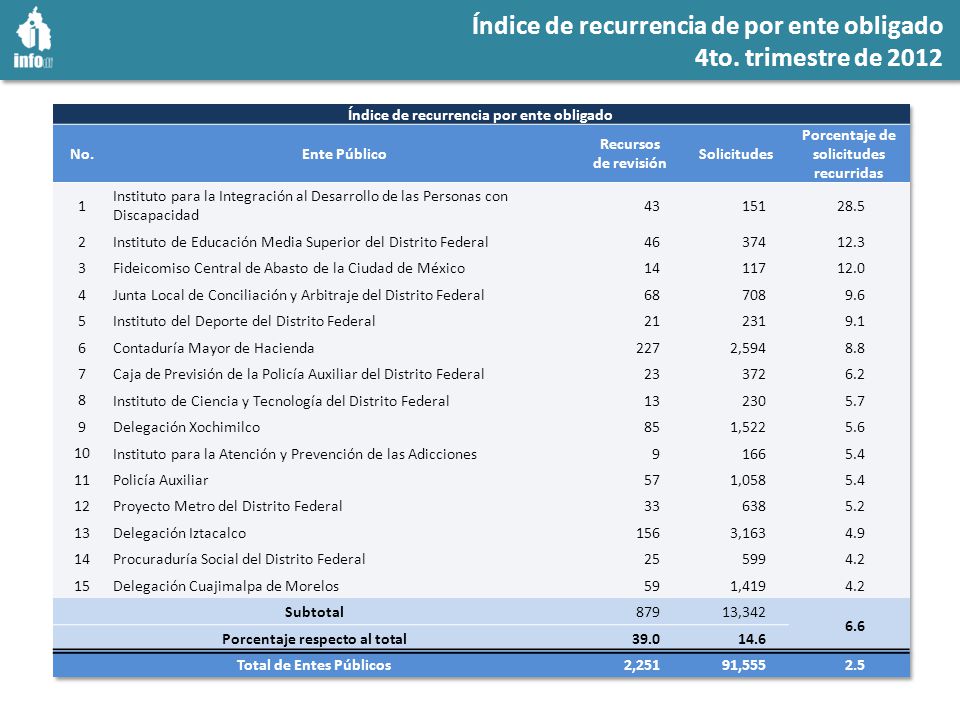Image resolution: width=960 pixels, height=720 pixels.
Task: Click total recursos value 2,251
Action: [x=642, y=665]
